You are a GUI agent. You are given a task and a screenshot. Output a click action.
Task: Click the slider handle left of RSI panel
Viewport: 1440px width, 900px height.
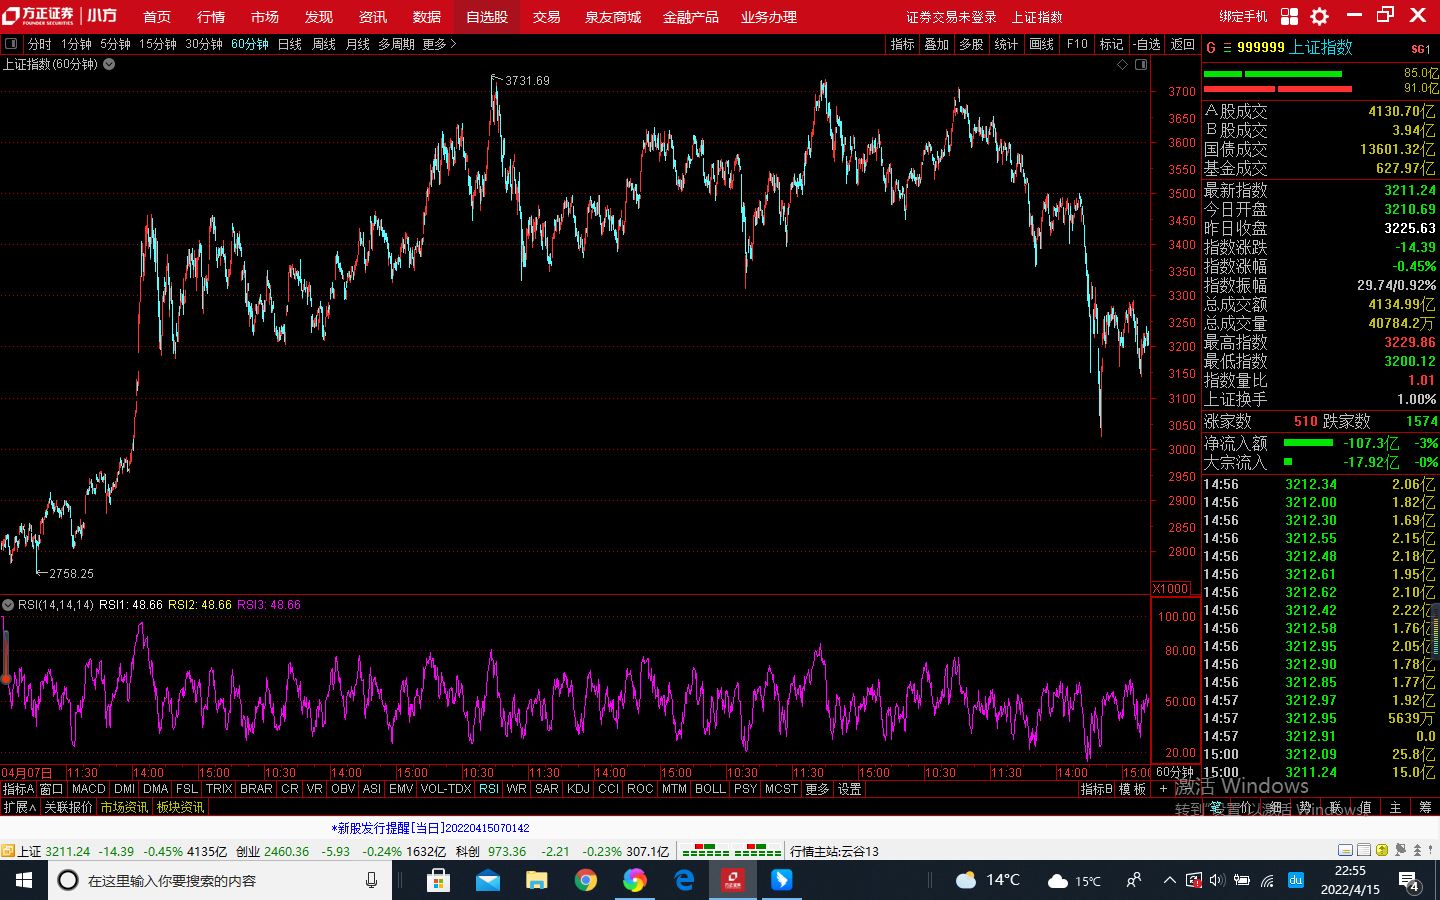[5, 679]
